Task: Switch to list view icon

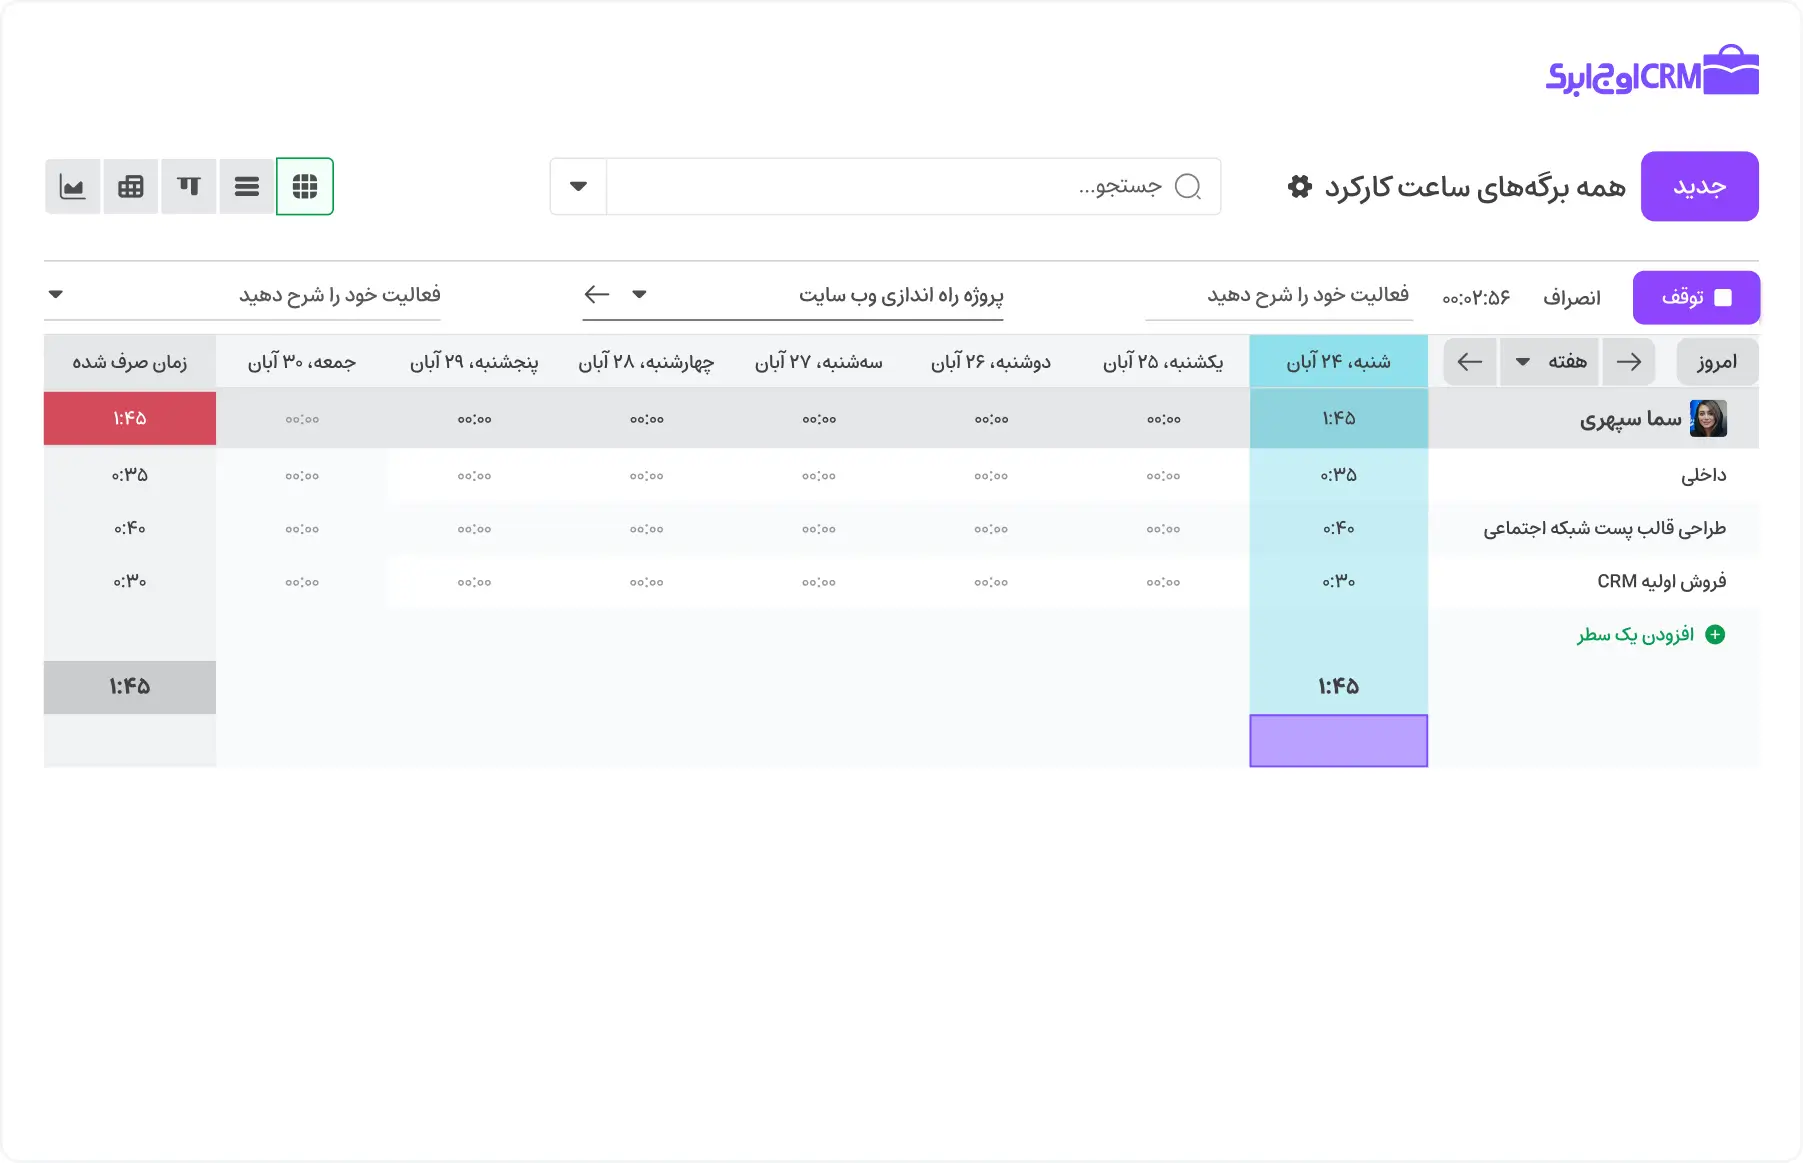Action: [247, 186]
